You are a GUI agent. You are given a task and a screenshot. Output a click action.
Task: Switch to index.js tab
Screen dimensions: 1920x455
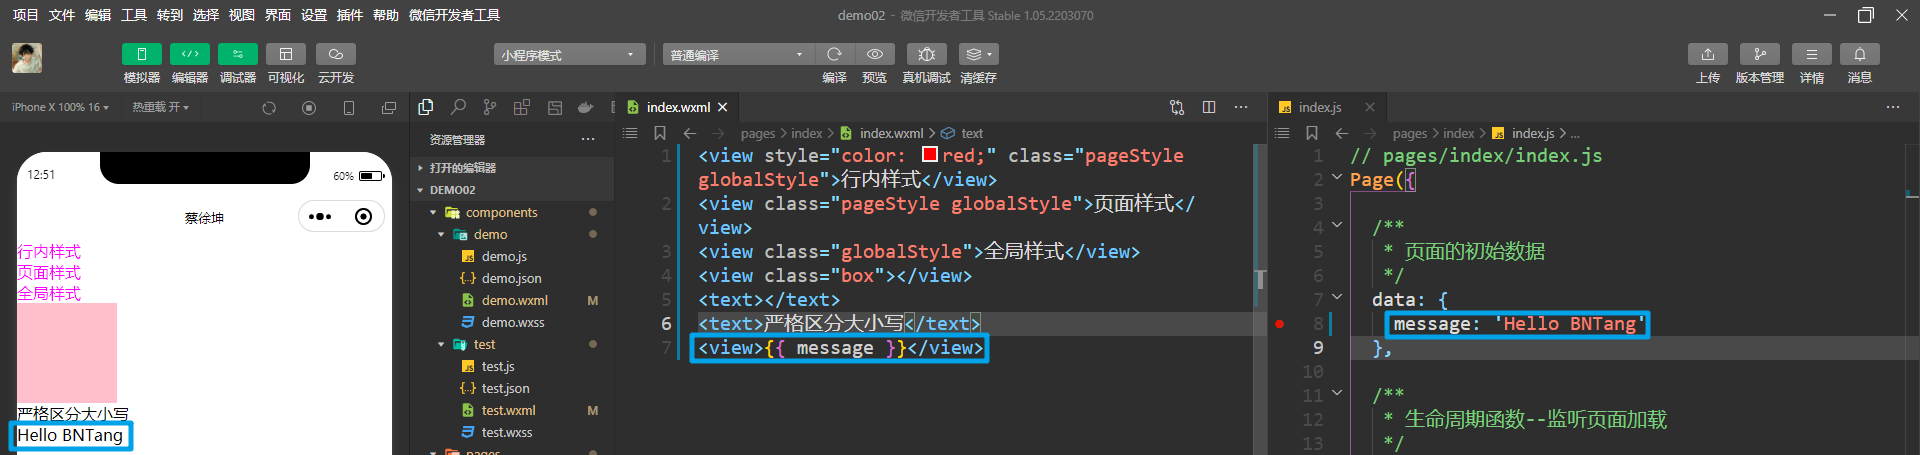1320,107
